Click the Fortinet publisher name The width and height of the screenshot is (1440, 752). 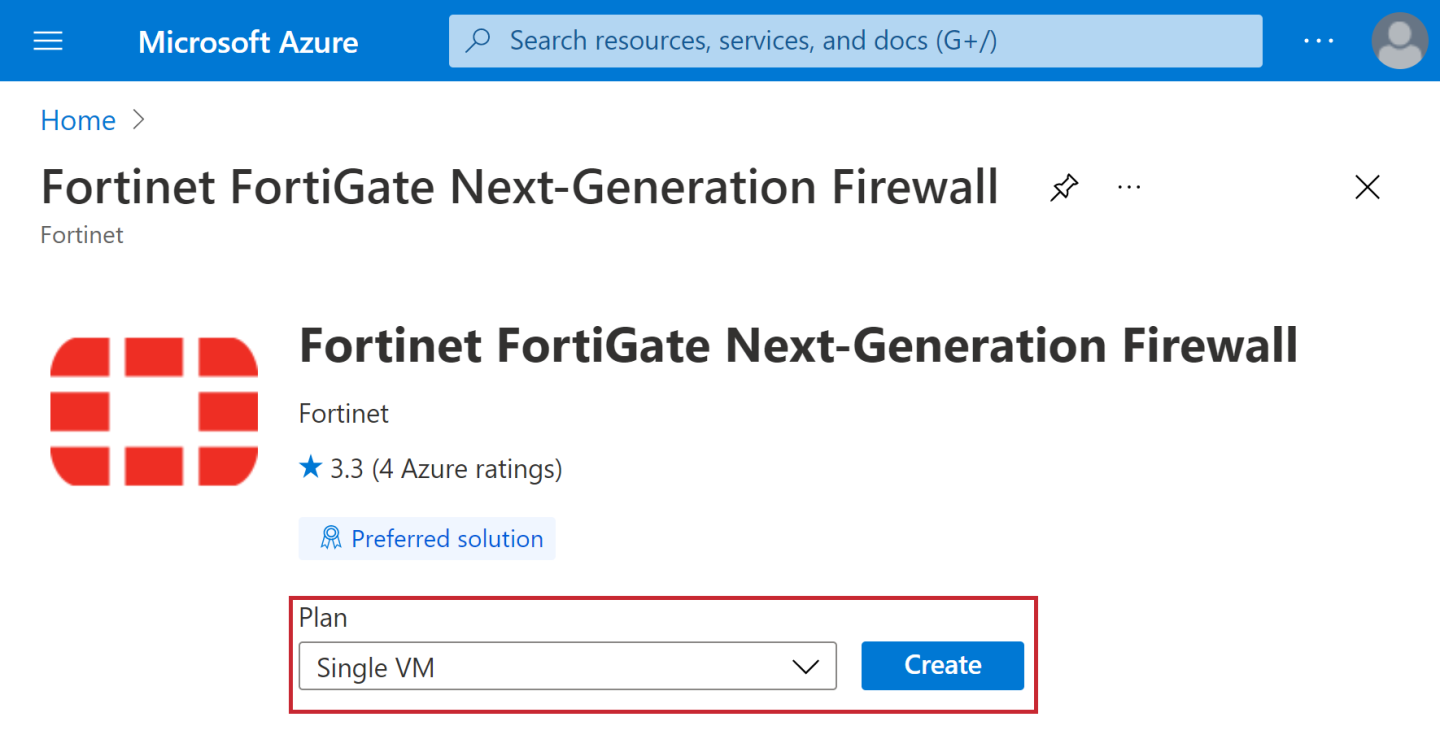tap(343, 413)
